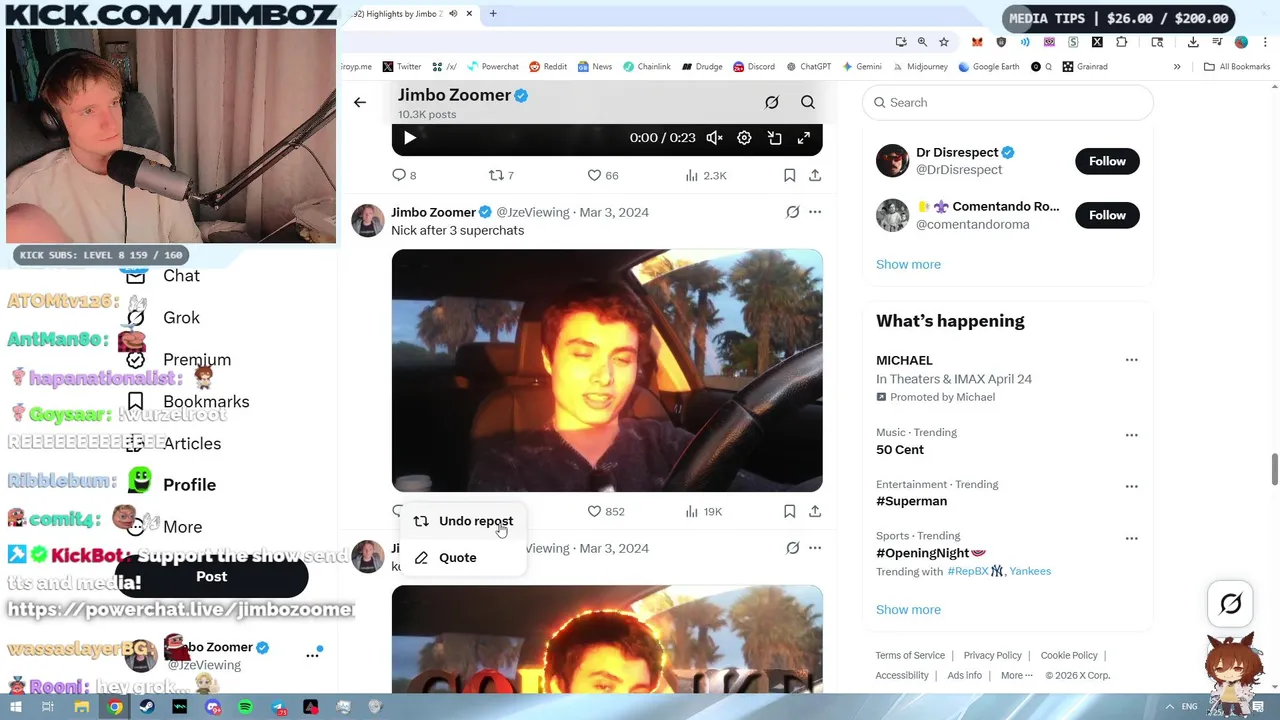Close the Highlights by Jimbo Z tab
1280x720 pixels.
point(469,14)
